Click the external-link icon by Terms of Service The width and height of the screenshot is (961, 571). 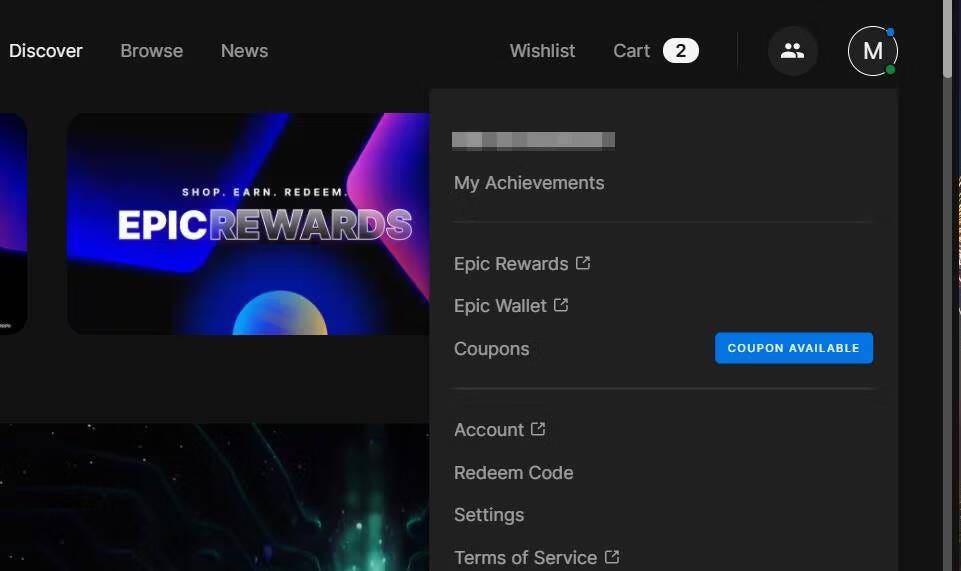(x=612, y=557)
